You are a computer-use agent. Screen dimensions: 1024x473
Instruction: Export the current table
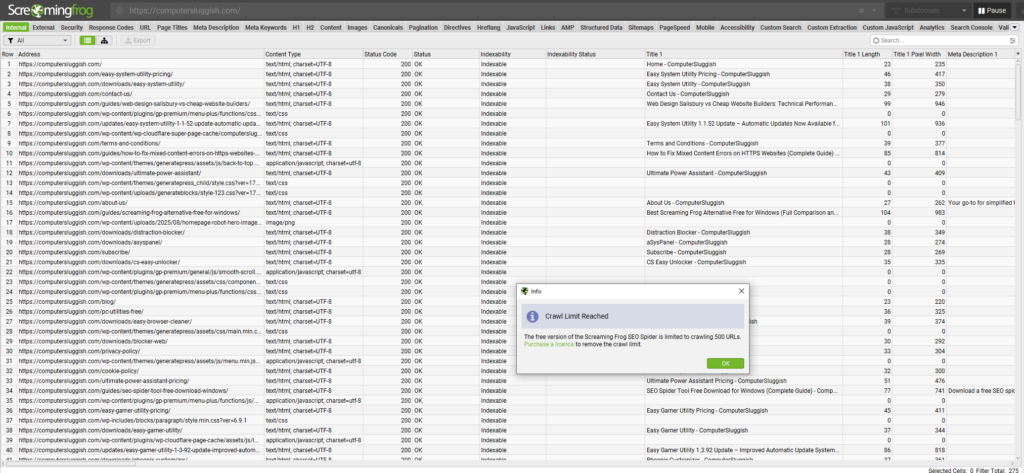pos(136,41)
